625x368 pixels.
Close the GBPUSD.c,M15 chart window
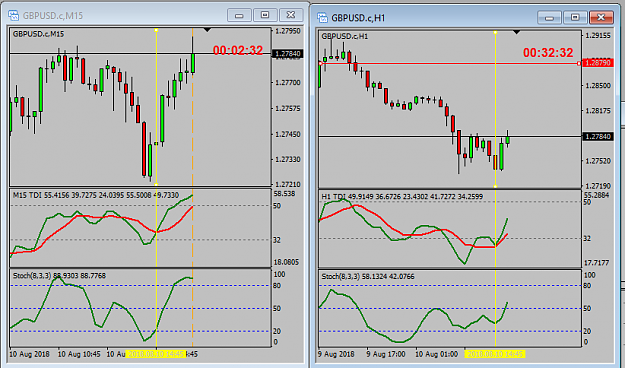pos(291,15)
